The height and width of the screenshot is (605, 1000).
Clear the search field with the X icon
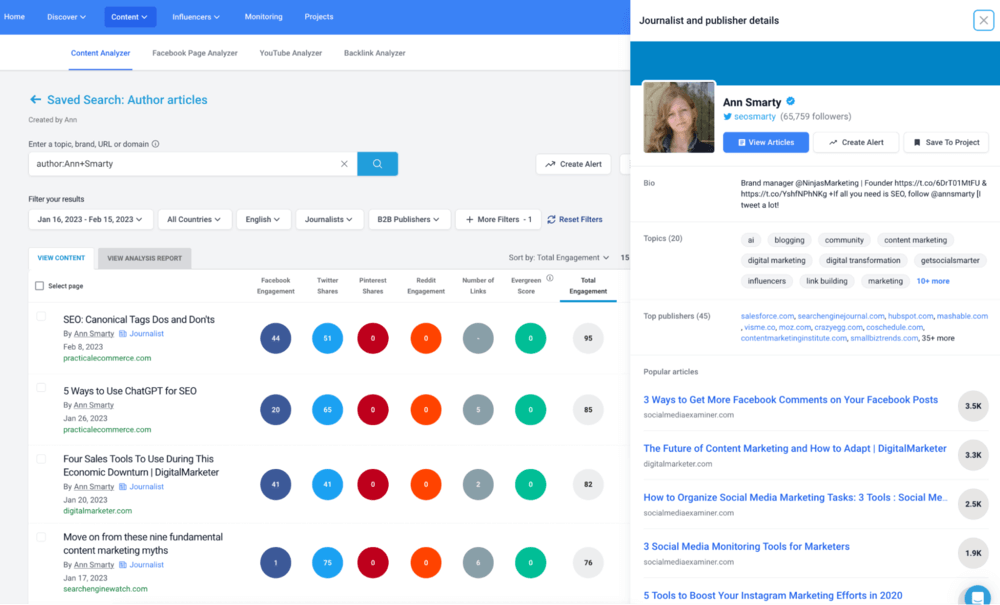coord(344,164)
